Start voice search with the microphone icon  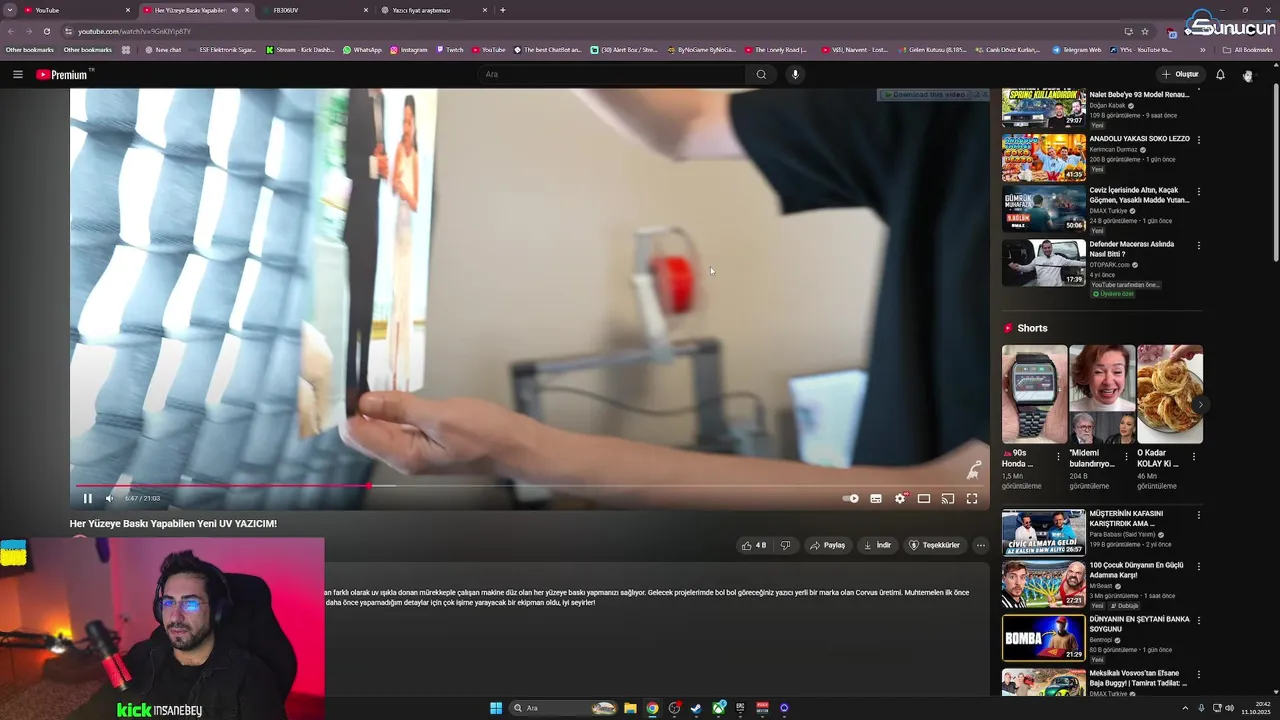coord(795,74)
